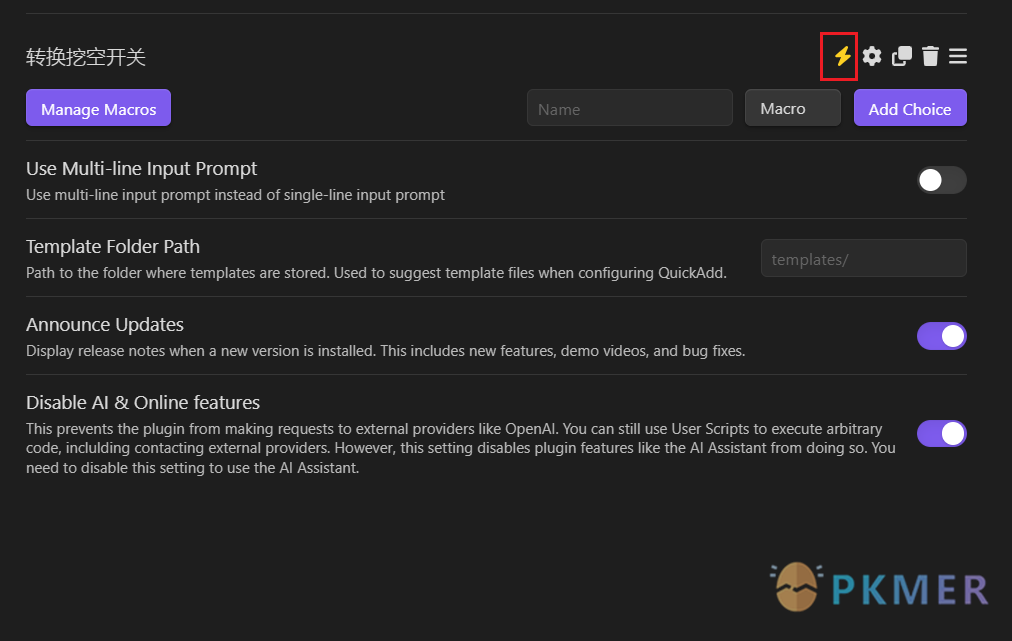Click the Add Choice button
The height and width of the screenshot is (641, 1012).
coord(909,108)
